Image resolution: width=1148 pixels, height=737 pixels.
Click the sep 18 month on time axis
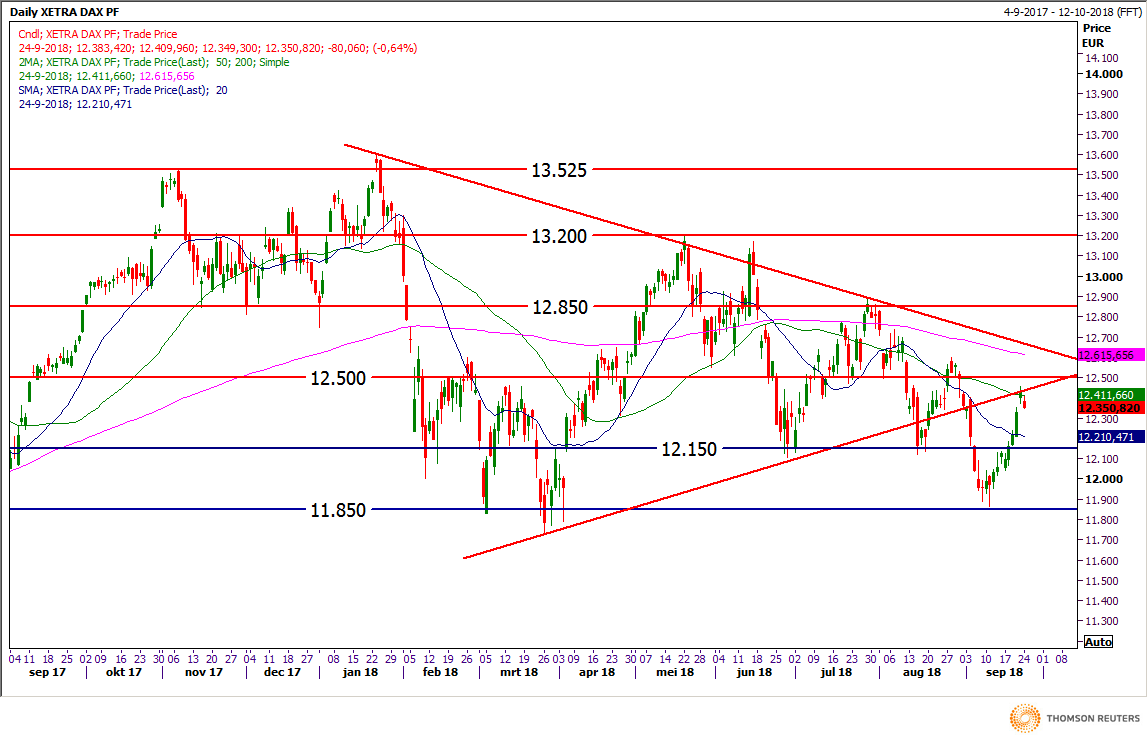[1002, 673]
